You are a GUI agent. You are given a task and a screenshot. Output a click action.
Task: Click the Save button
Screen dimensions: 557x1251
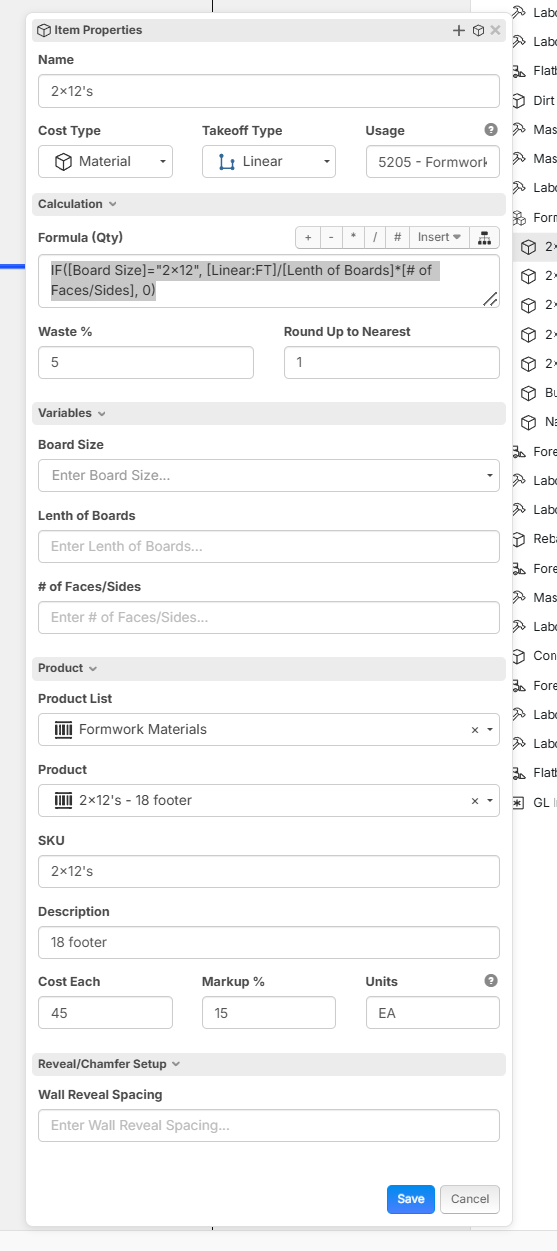tap(411, 1199)
